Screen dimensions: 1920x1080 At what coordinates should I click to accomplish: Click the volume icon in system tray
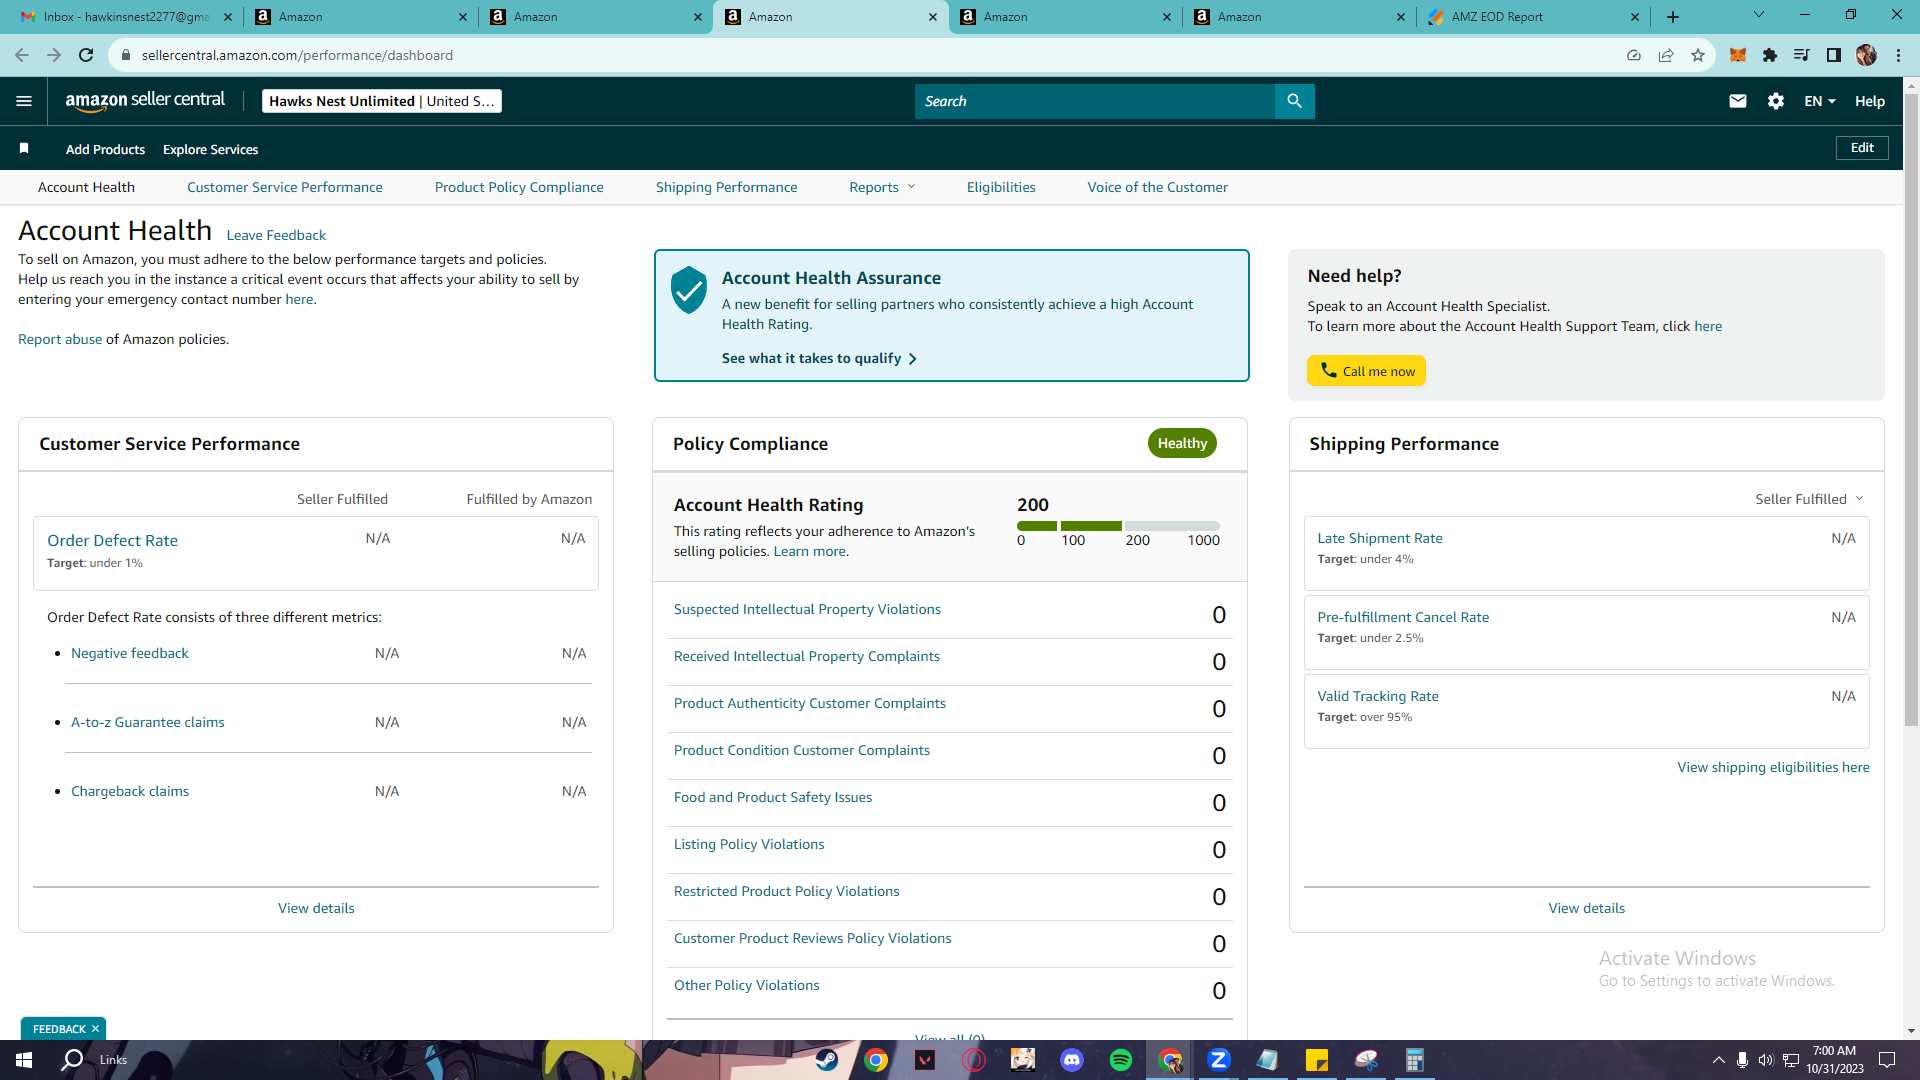tap(1766, 1060)
